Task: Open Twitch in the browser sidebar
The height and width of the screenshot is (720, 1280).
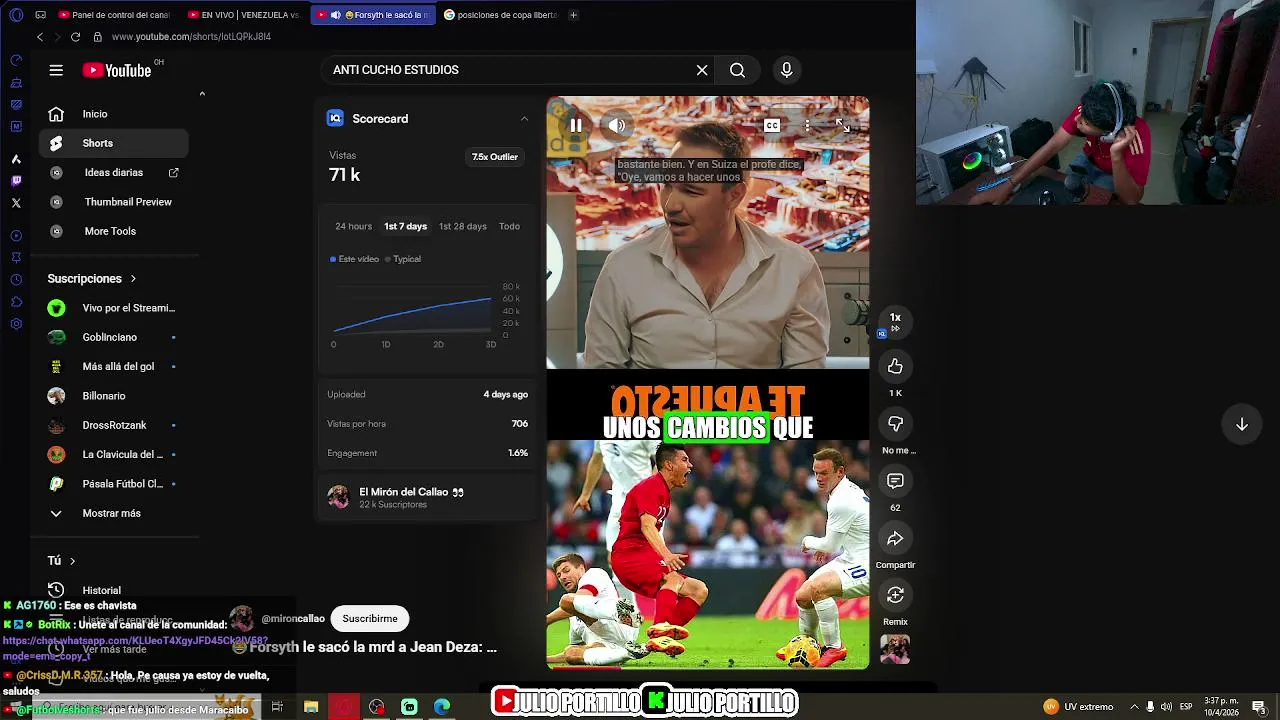Action: click(16, 181)
